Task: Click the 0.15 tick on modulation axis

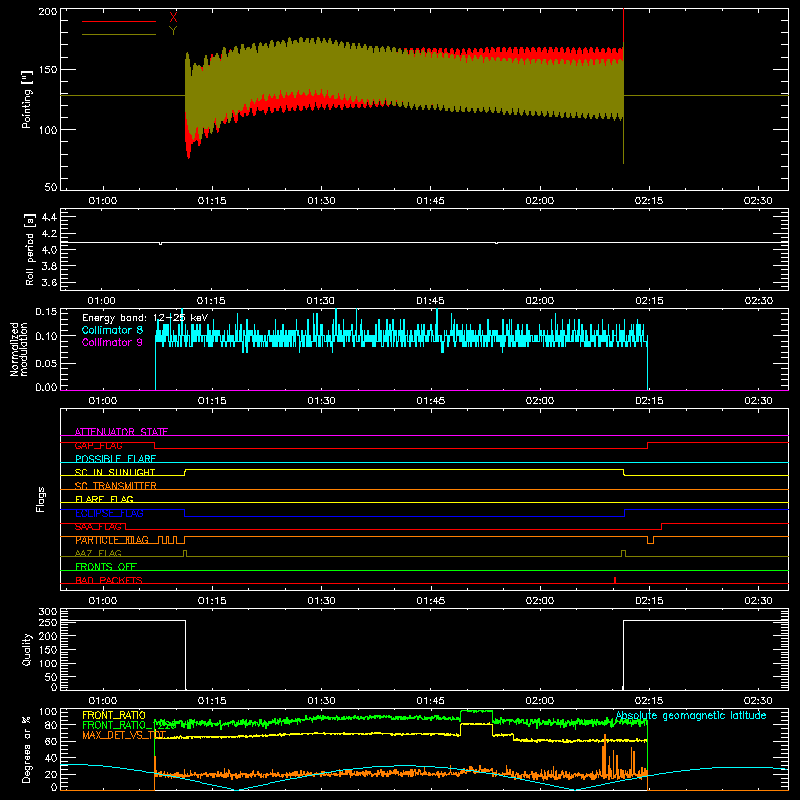Action: tap(46, 312)
